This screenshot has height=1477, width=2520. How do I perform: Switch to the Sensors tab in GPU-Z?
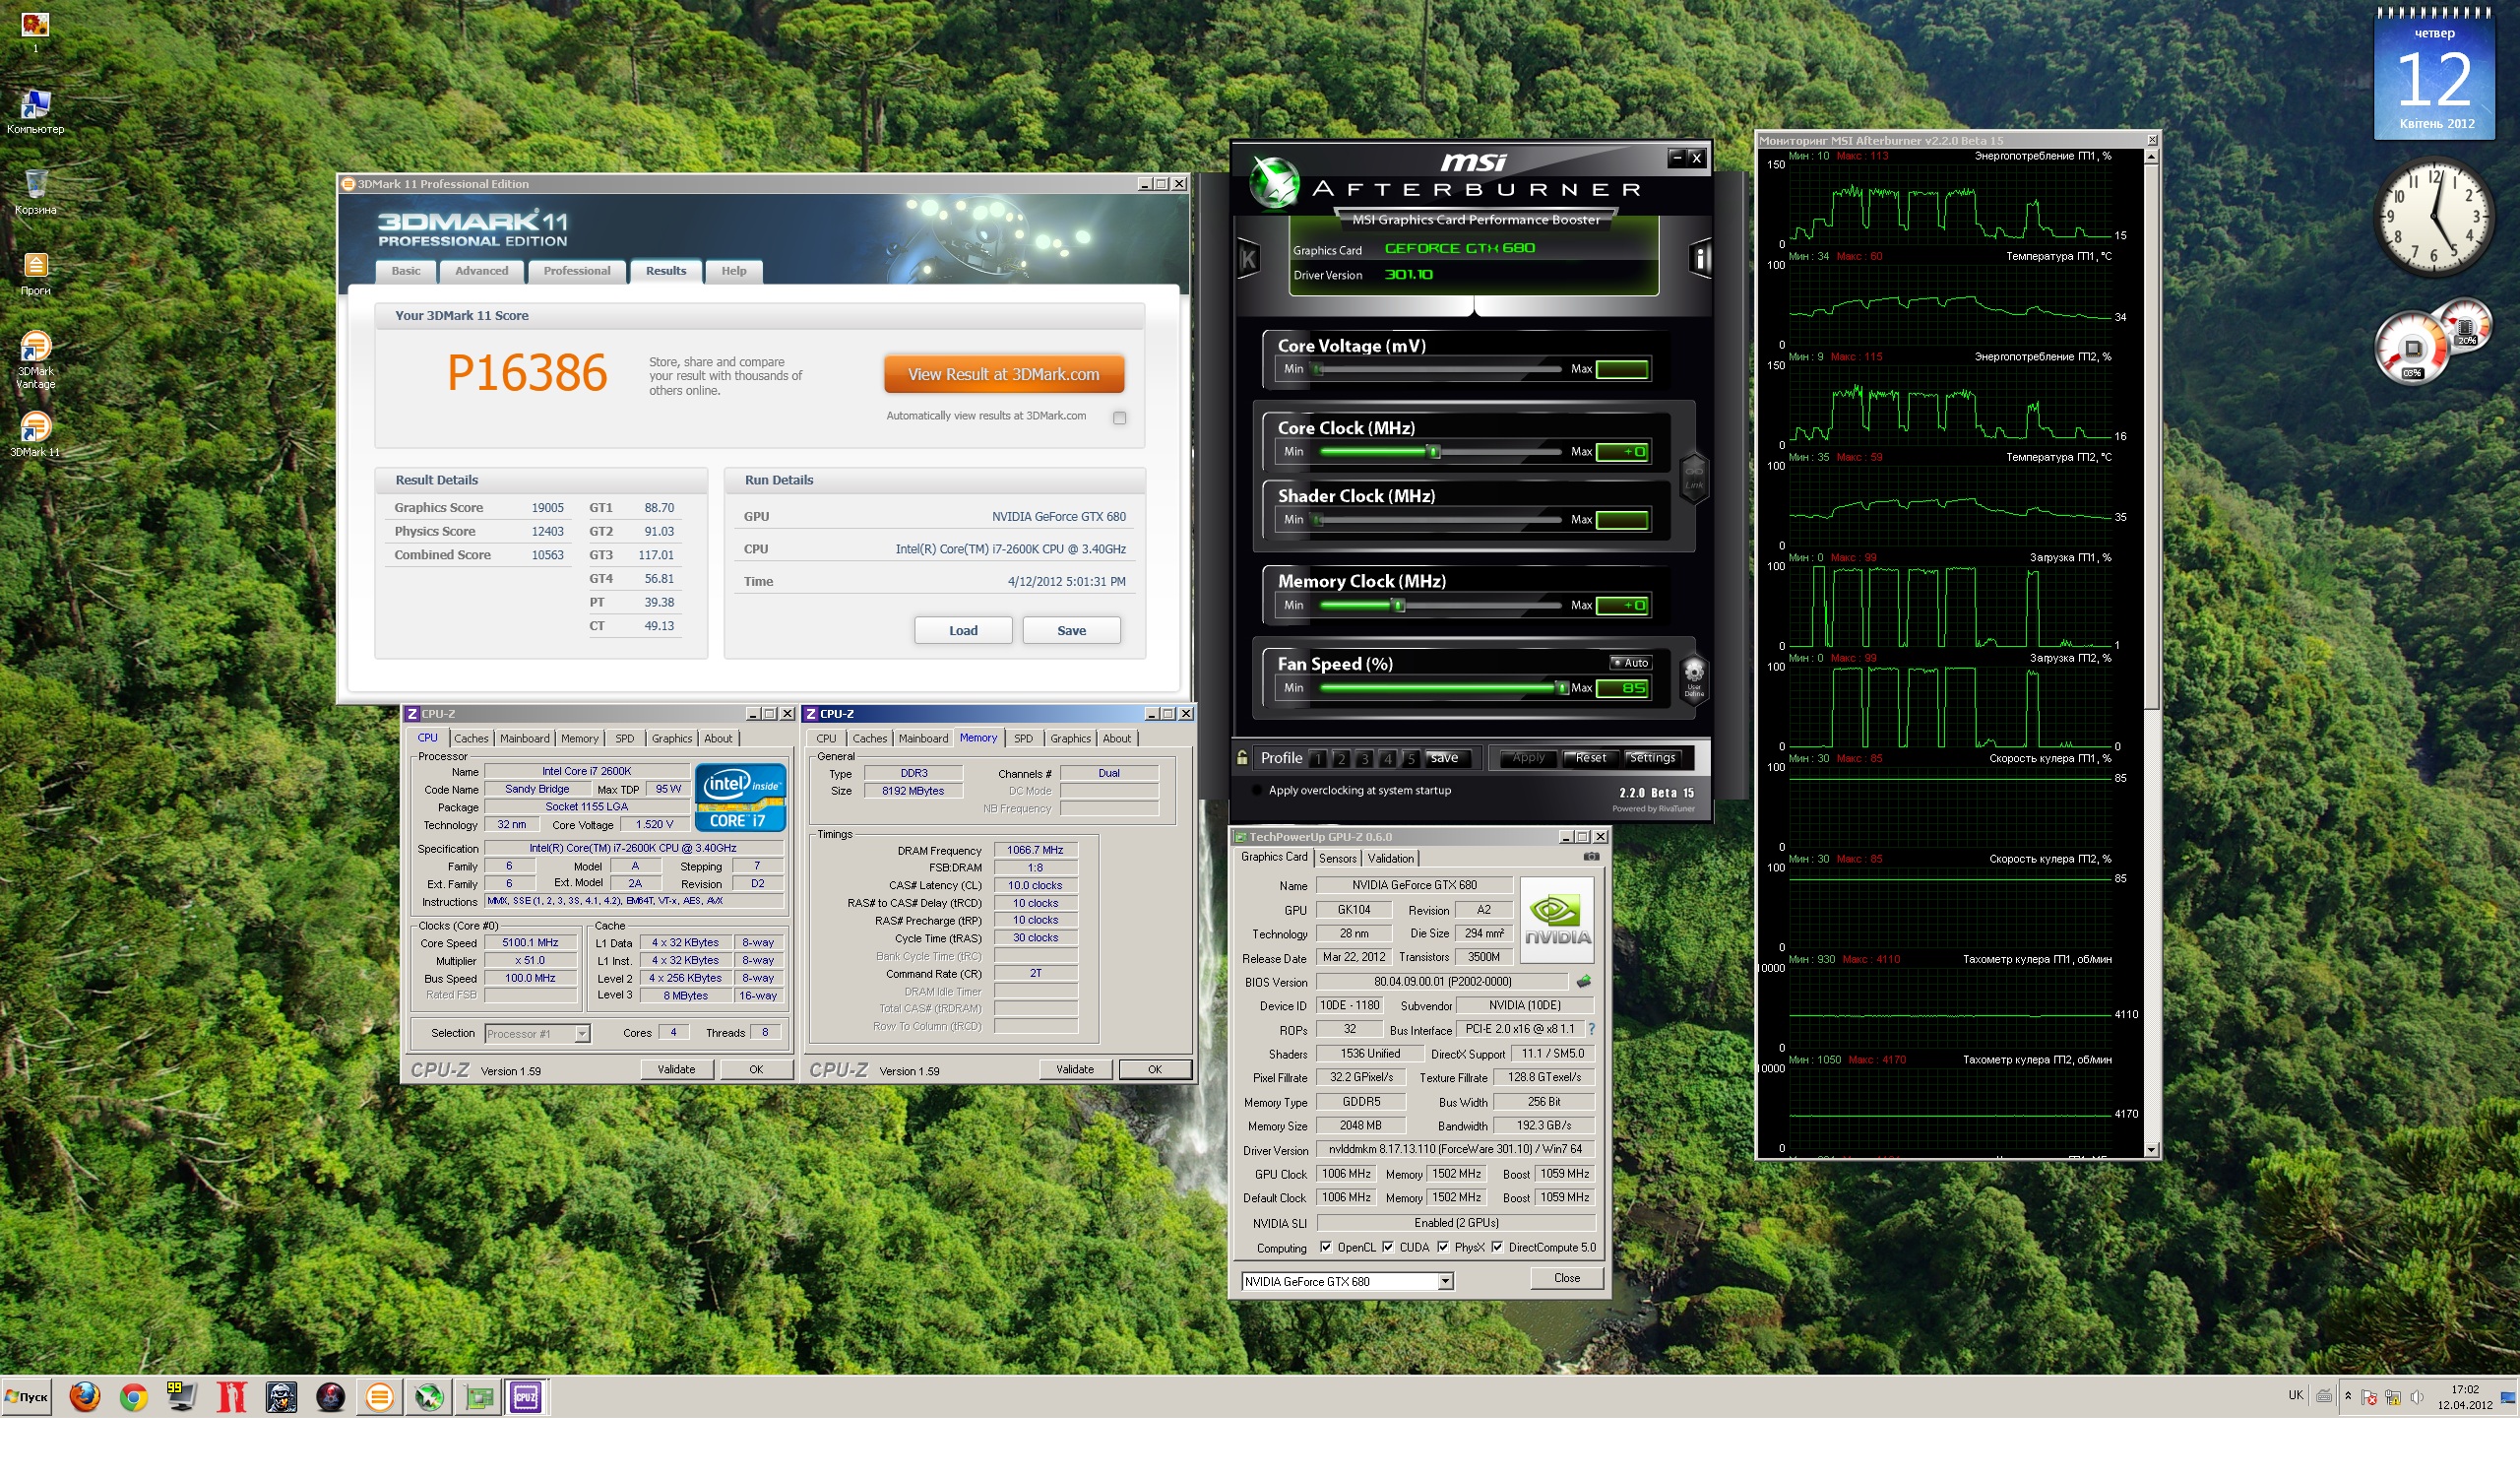1337,859
